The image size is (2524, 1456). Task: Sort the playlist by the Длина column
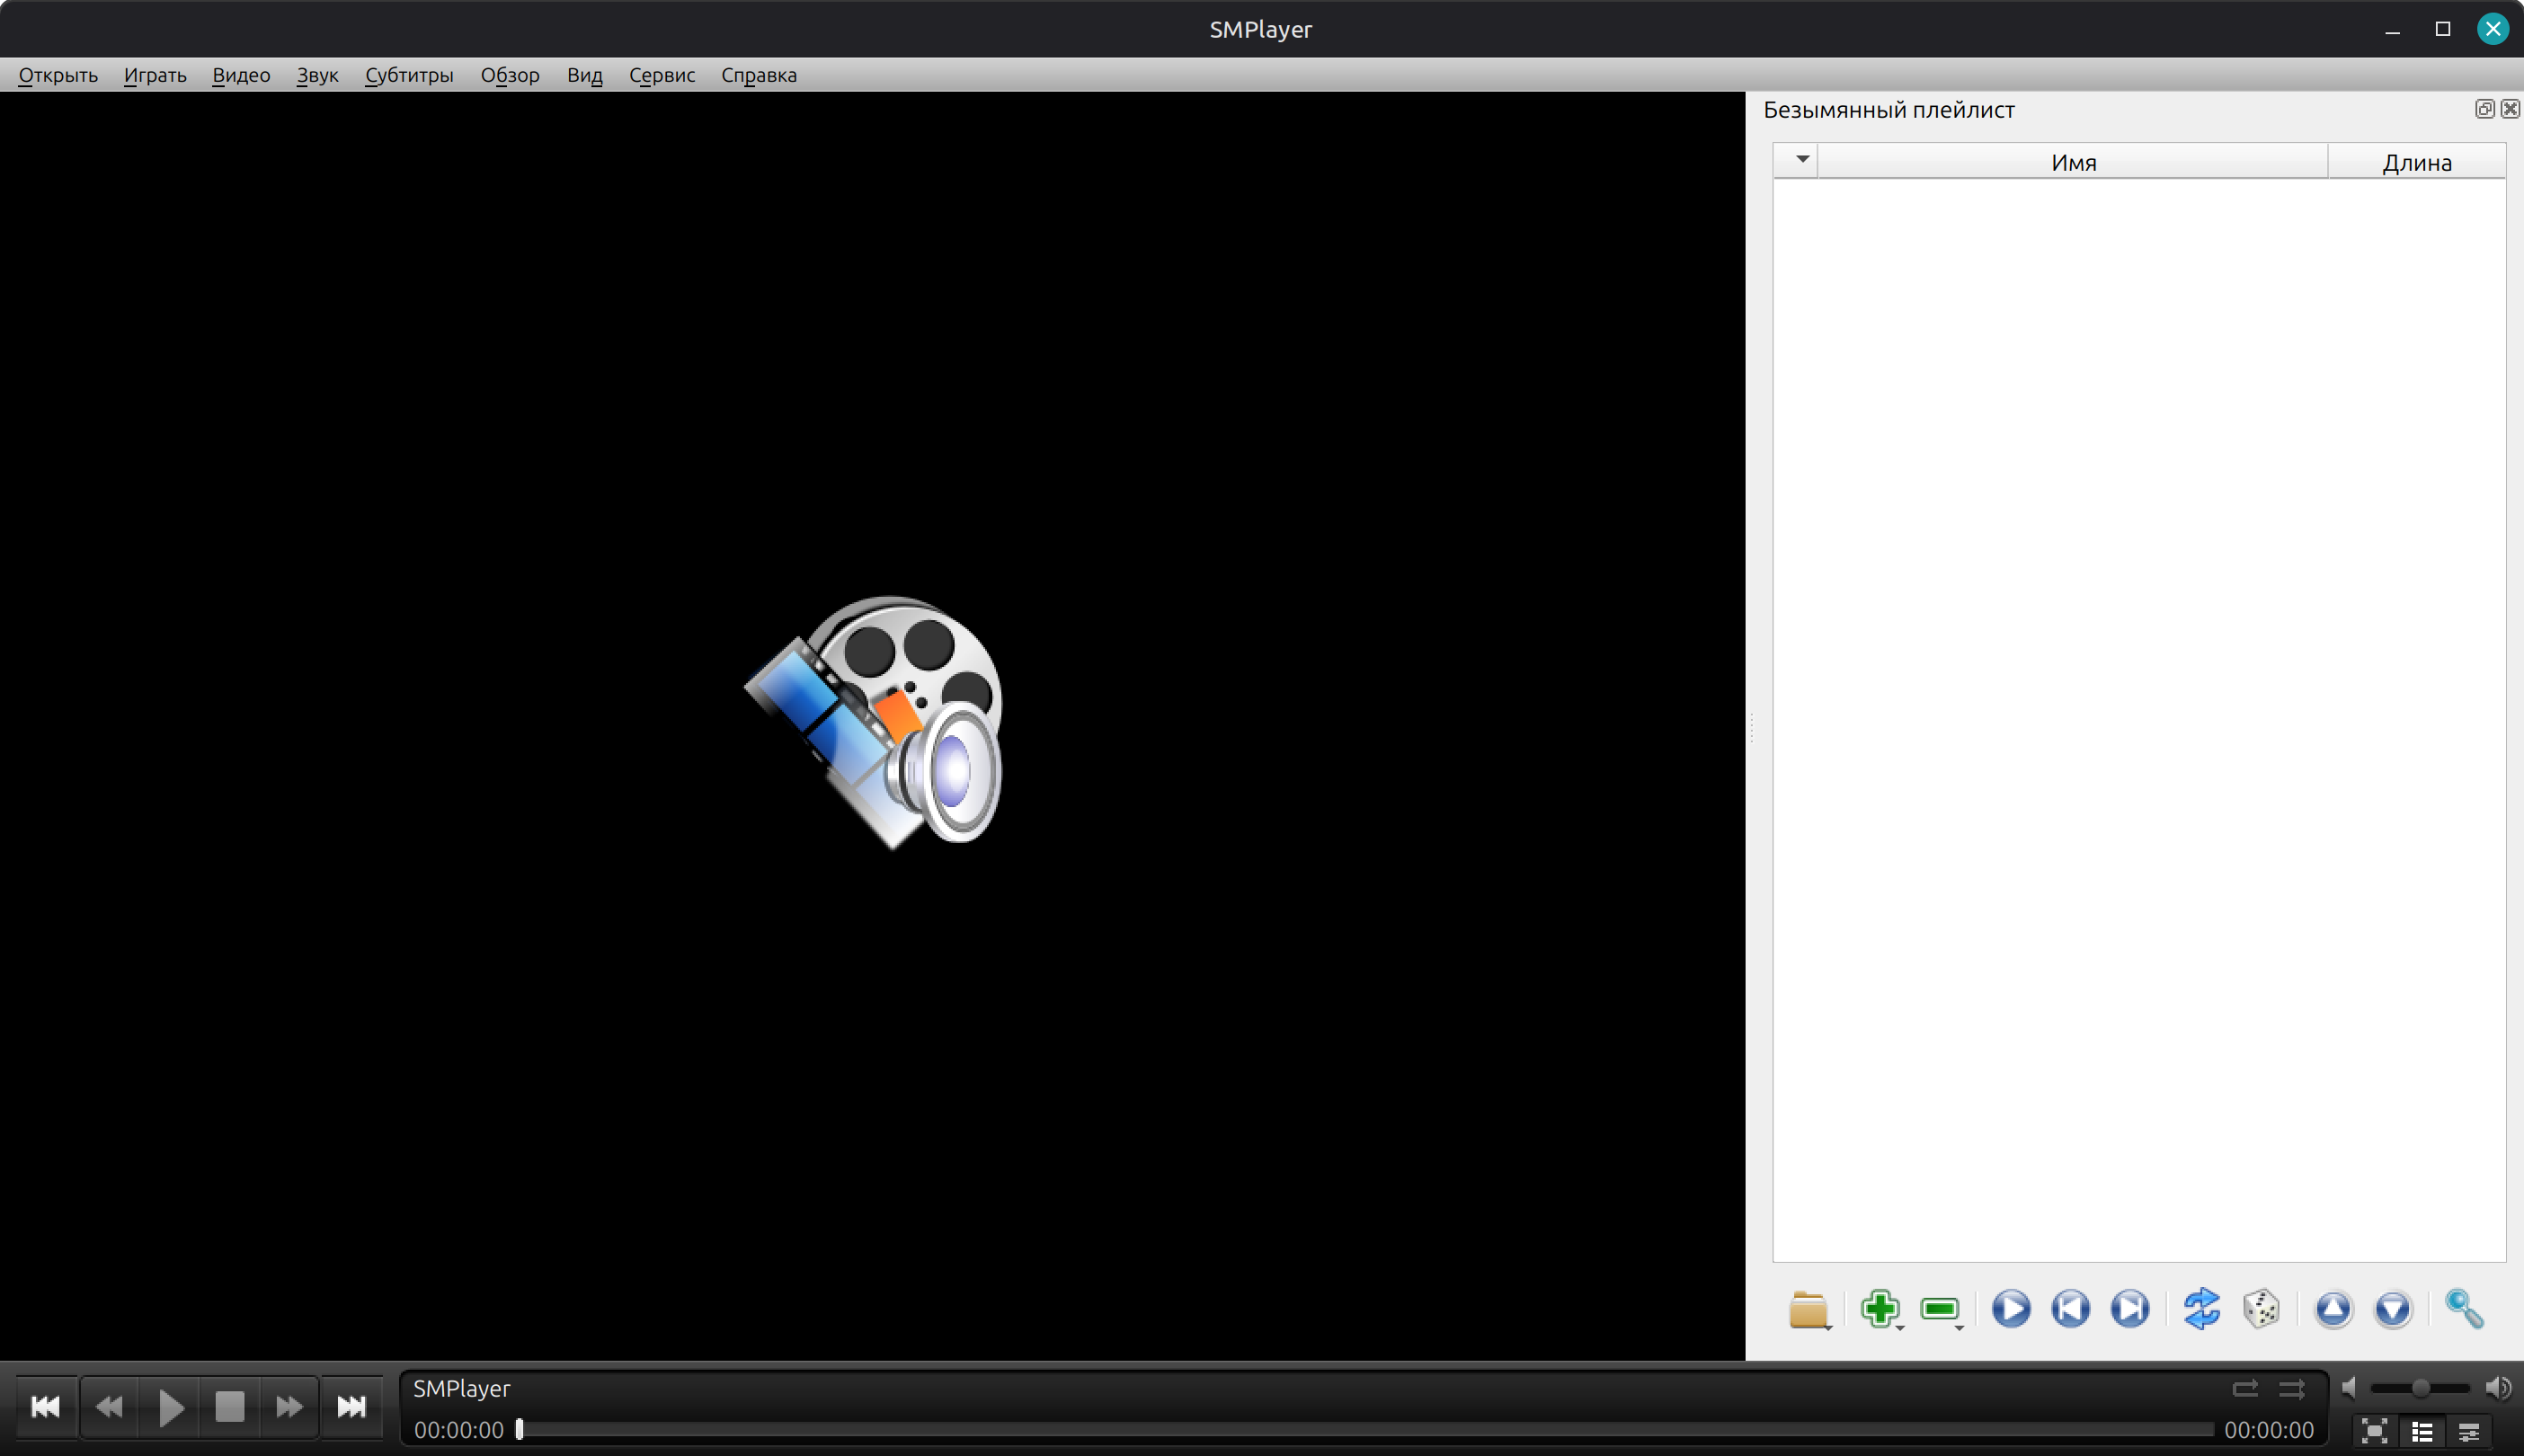pos(2417,162)
